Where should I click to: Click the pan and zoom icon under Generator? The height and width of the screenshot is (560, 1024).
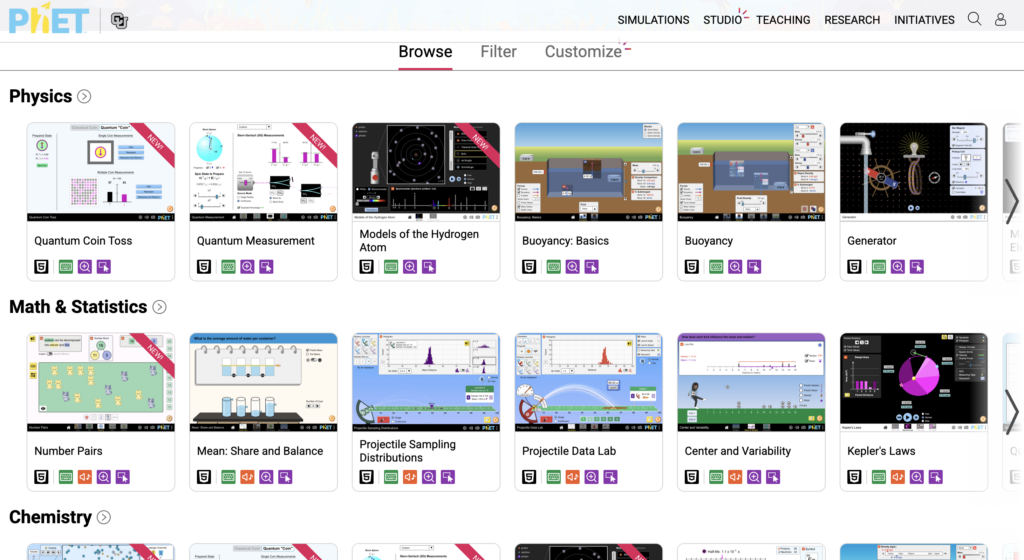(x=898, y=267)
